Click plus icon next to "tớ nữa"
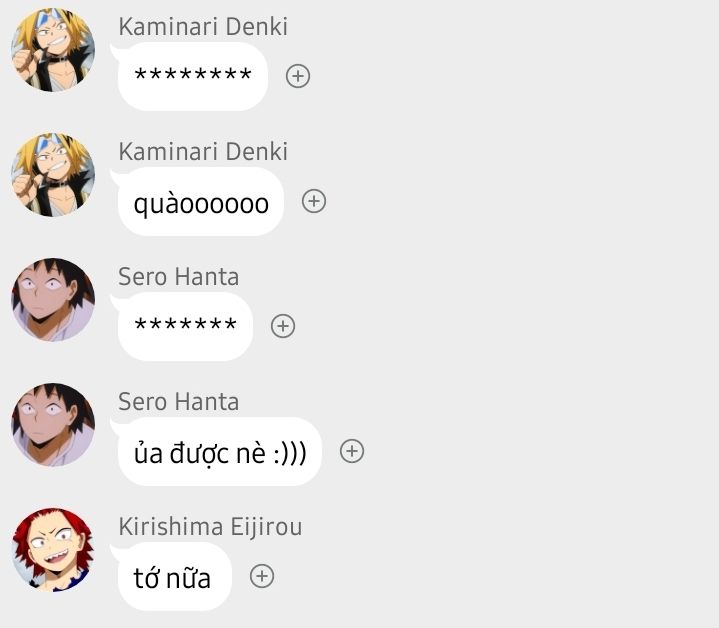 coord(262,576)
